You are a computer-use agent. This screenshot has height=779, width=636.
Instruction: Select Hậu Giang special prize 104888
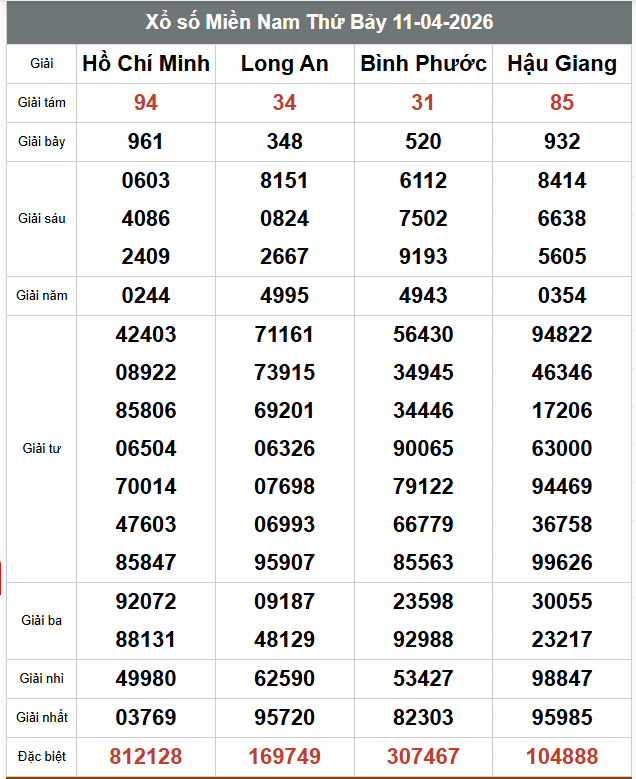(562, 756)
